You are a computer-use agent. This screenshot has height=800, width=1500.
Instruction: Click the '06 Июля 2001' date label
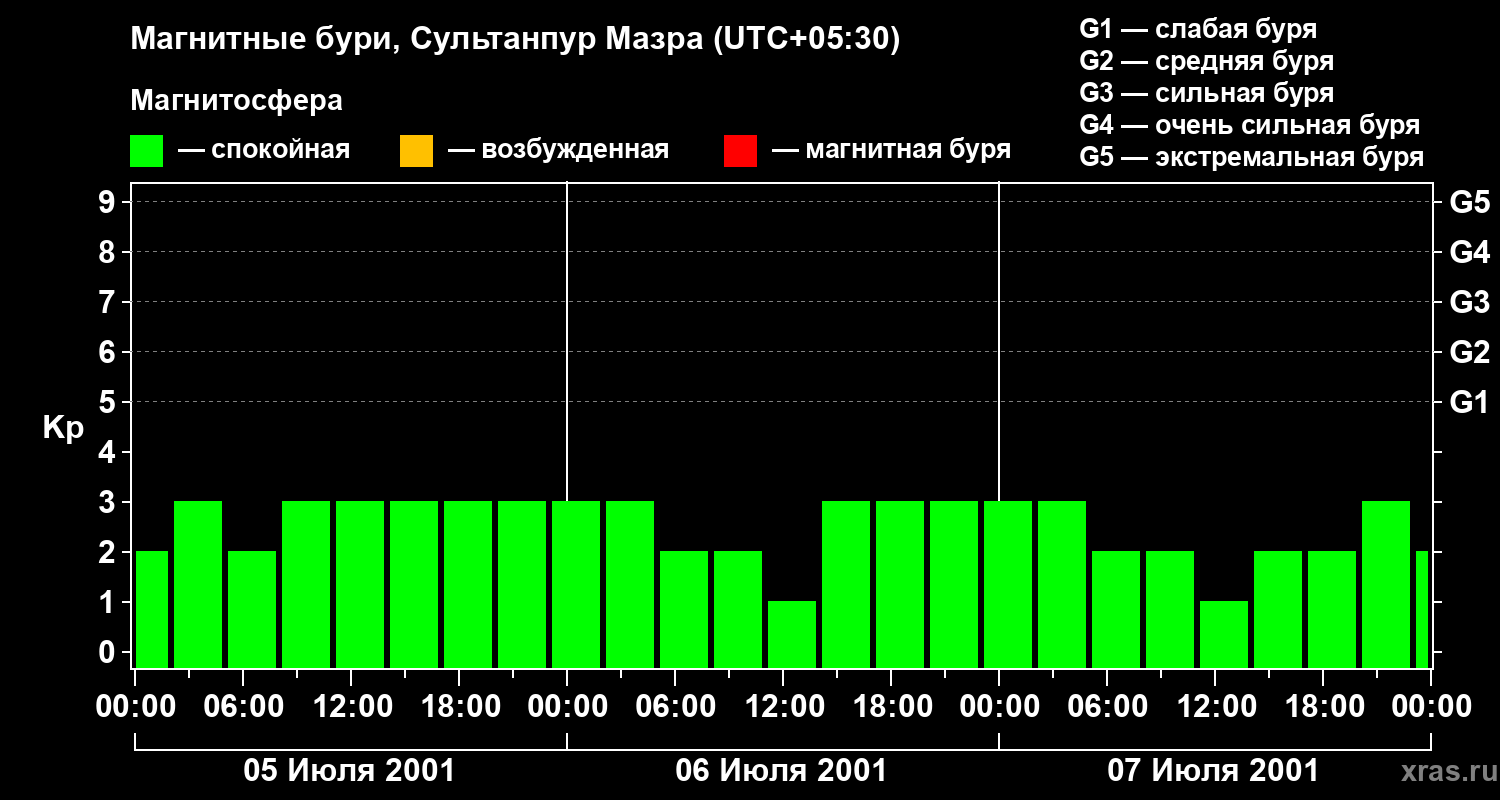point(781,771)
